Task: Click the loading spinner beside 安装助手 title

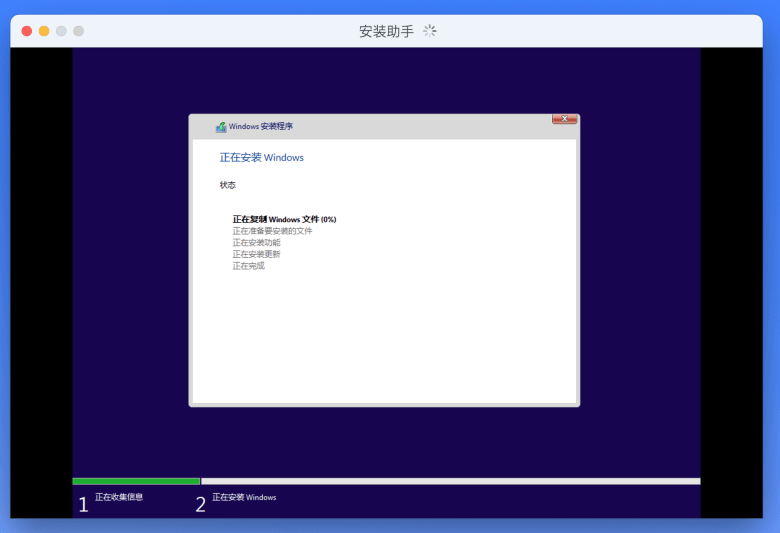Action: coord(430,31)
